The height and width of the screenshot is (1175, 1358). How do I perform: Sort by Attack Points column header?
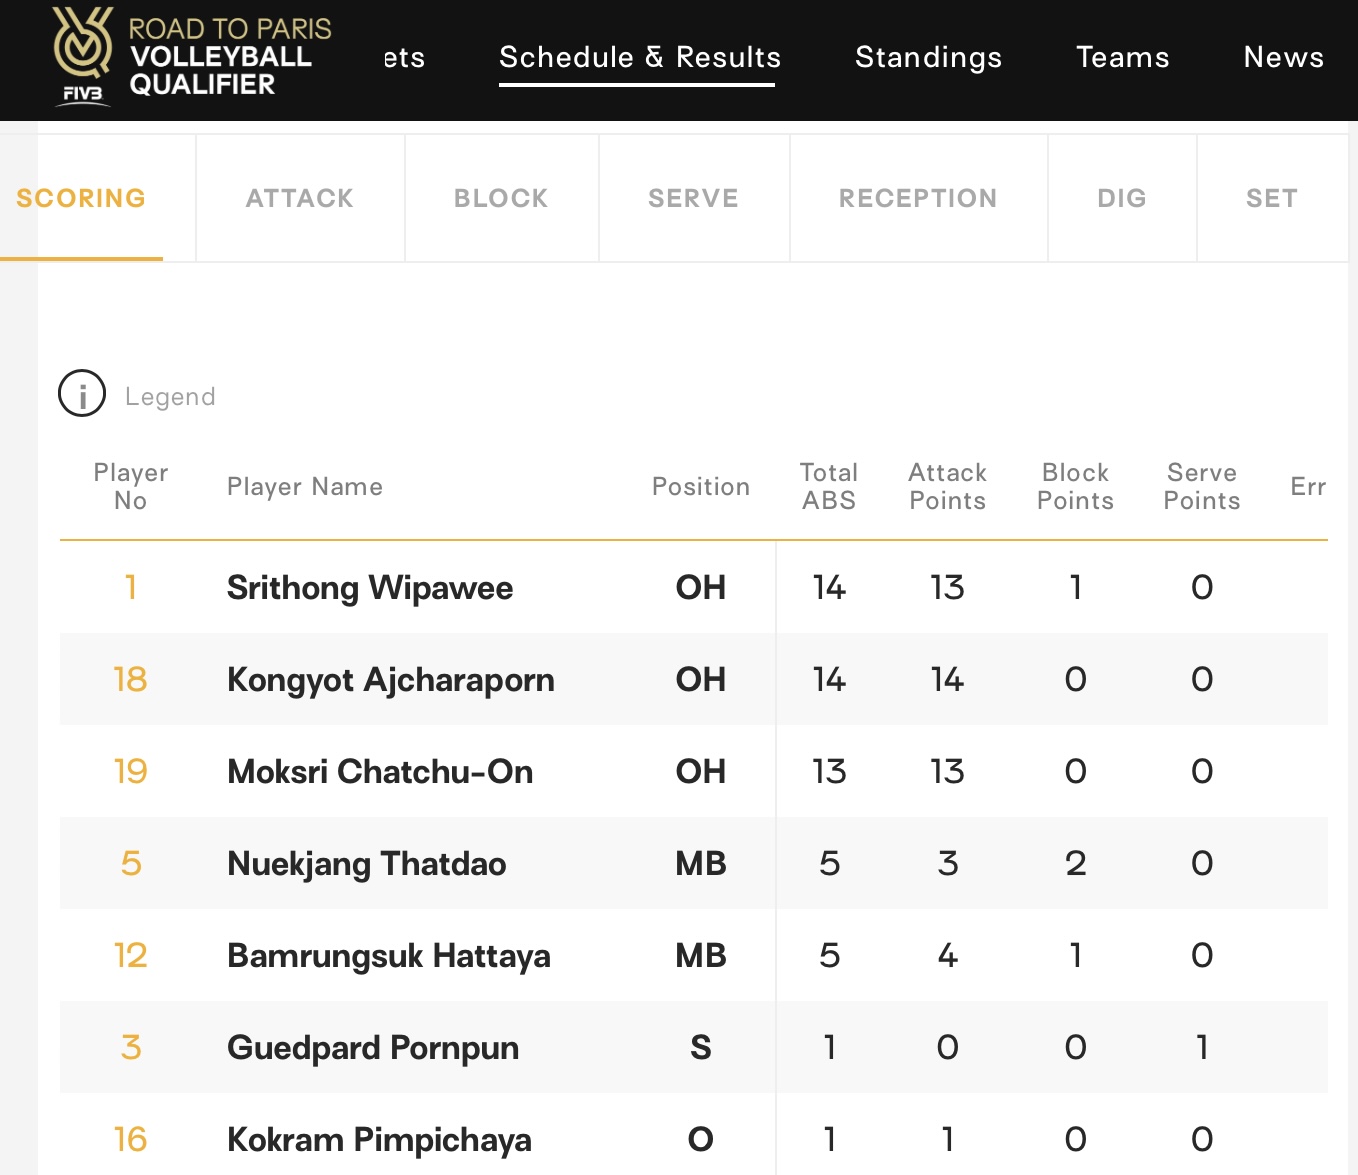(947, 486)
